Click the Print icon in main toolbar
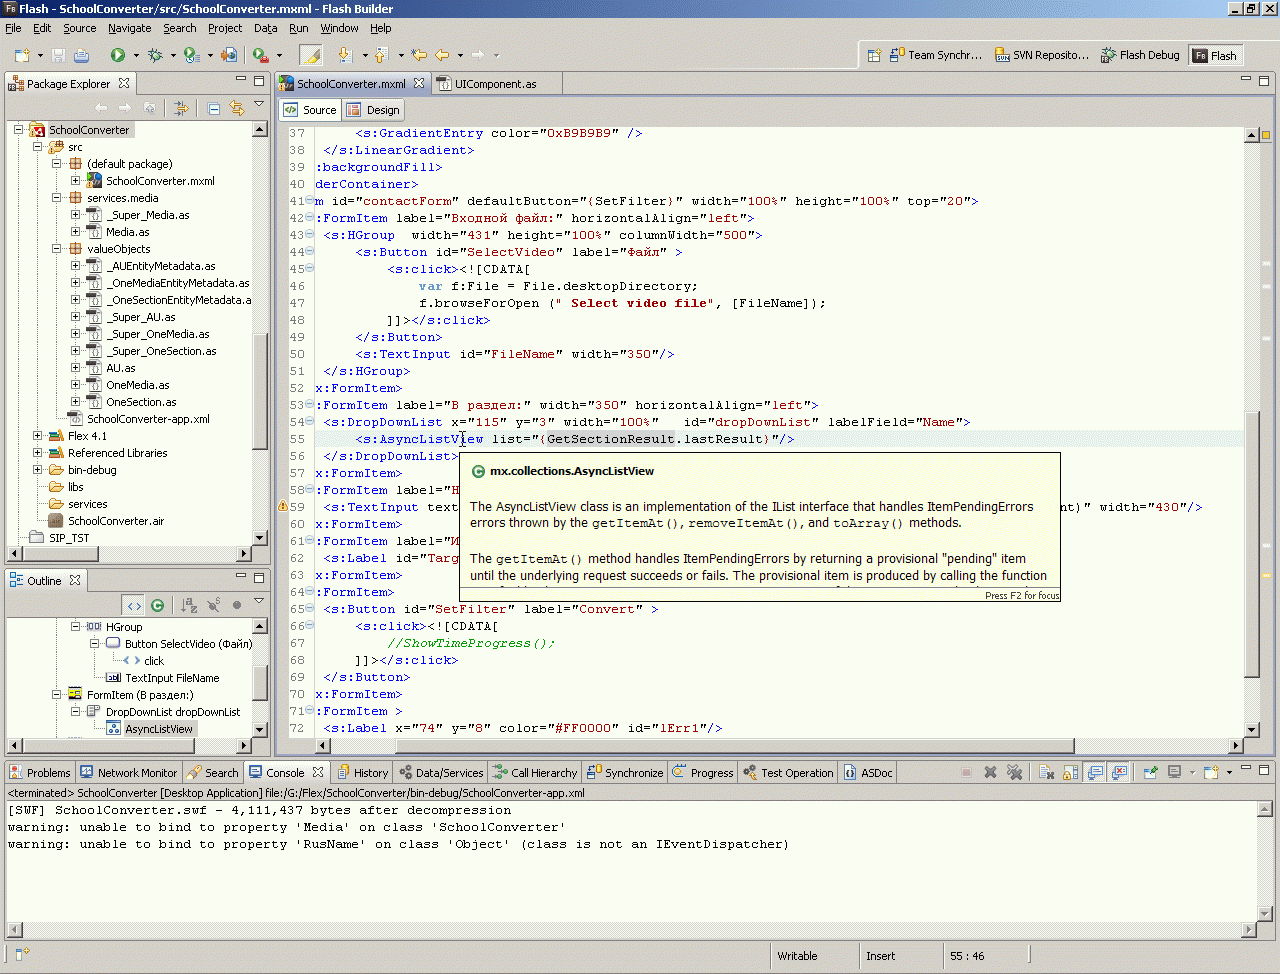 pyautogui.click(x=81, y=55)
